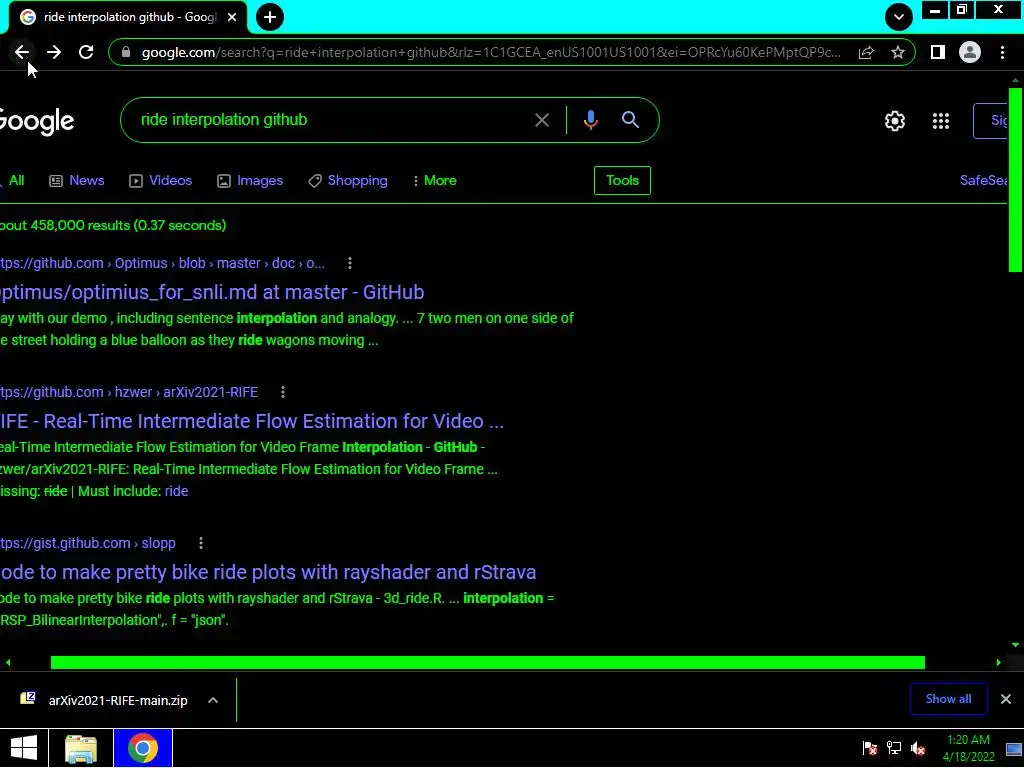Switch to the Images results tab
This screenshot has width=1024, height=768.
click(x=250, y=180)
